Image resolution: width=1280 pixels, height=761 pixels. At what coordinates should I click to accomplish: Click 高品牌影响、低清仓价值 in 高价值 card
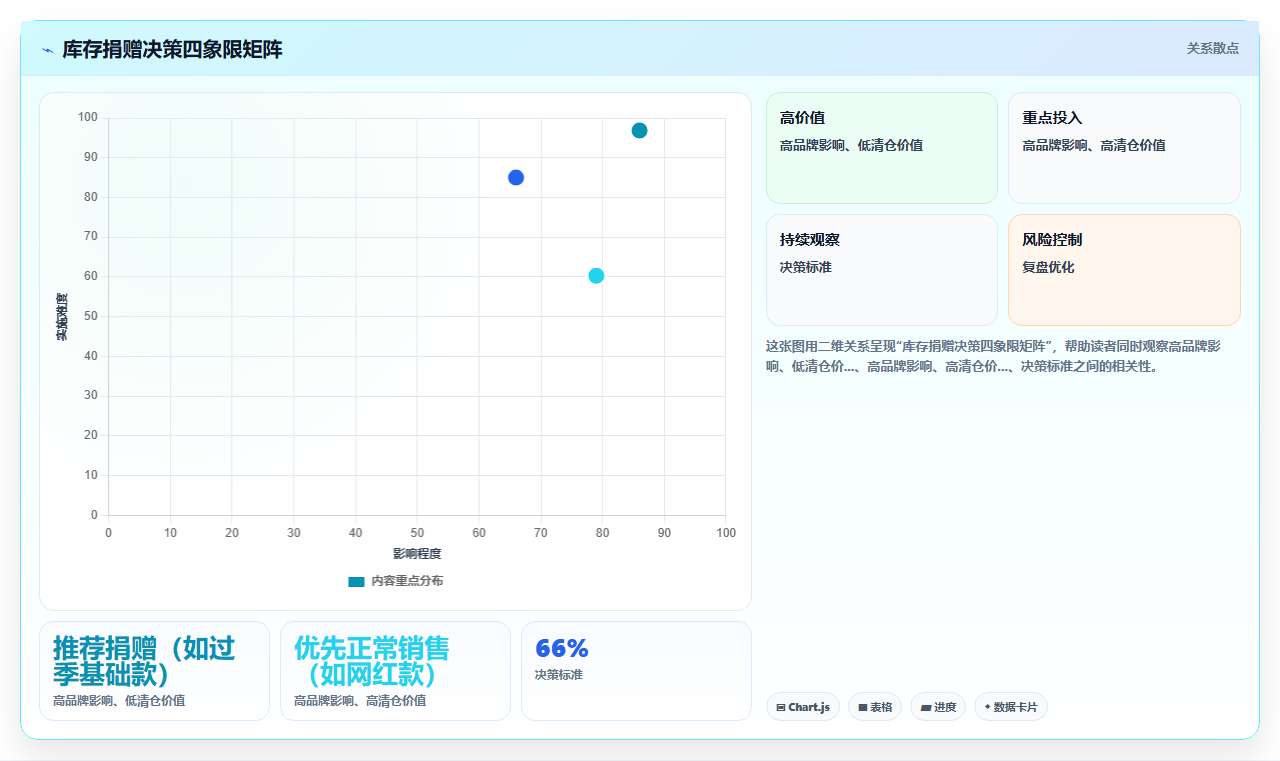[x=851, y=146]
